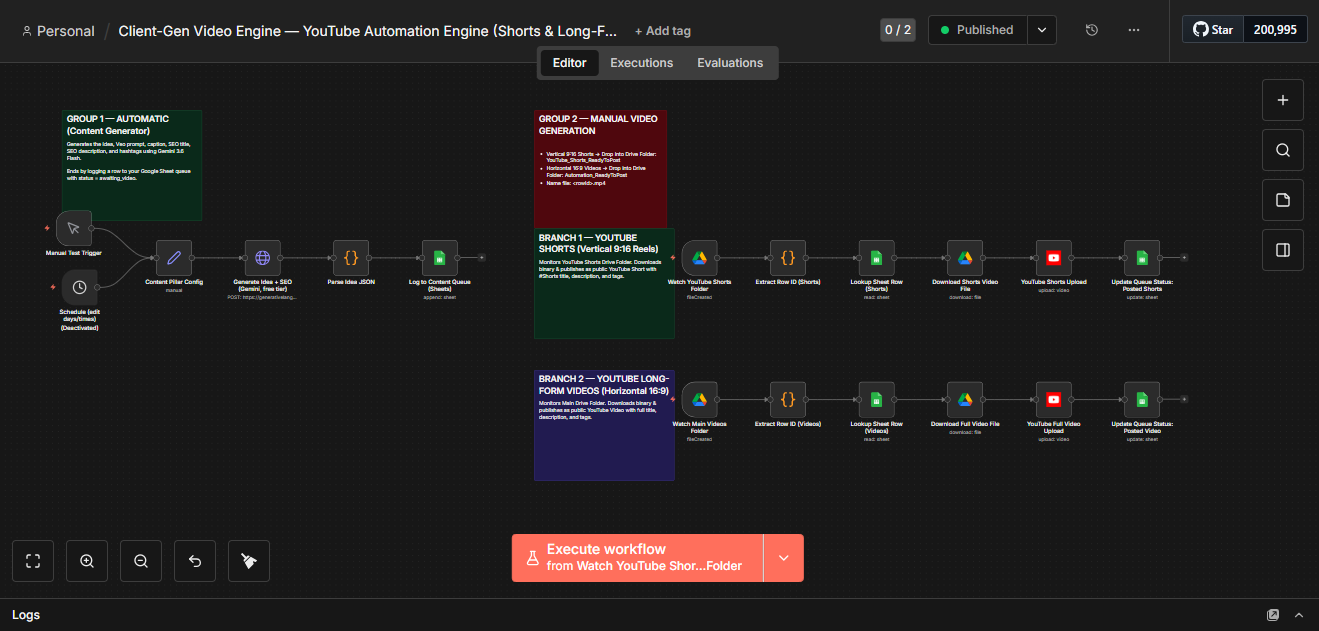Expand the Logs panel chevron
This screenshot has width=1319, height=631.
[x=1299, y=615]
